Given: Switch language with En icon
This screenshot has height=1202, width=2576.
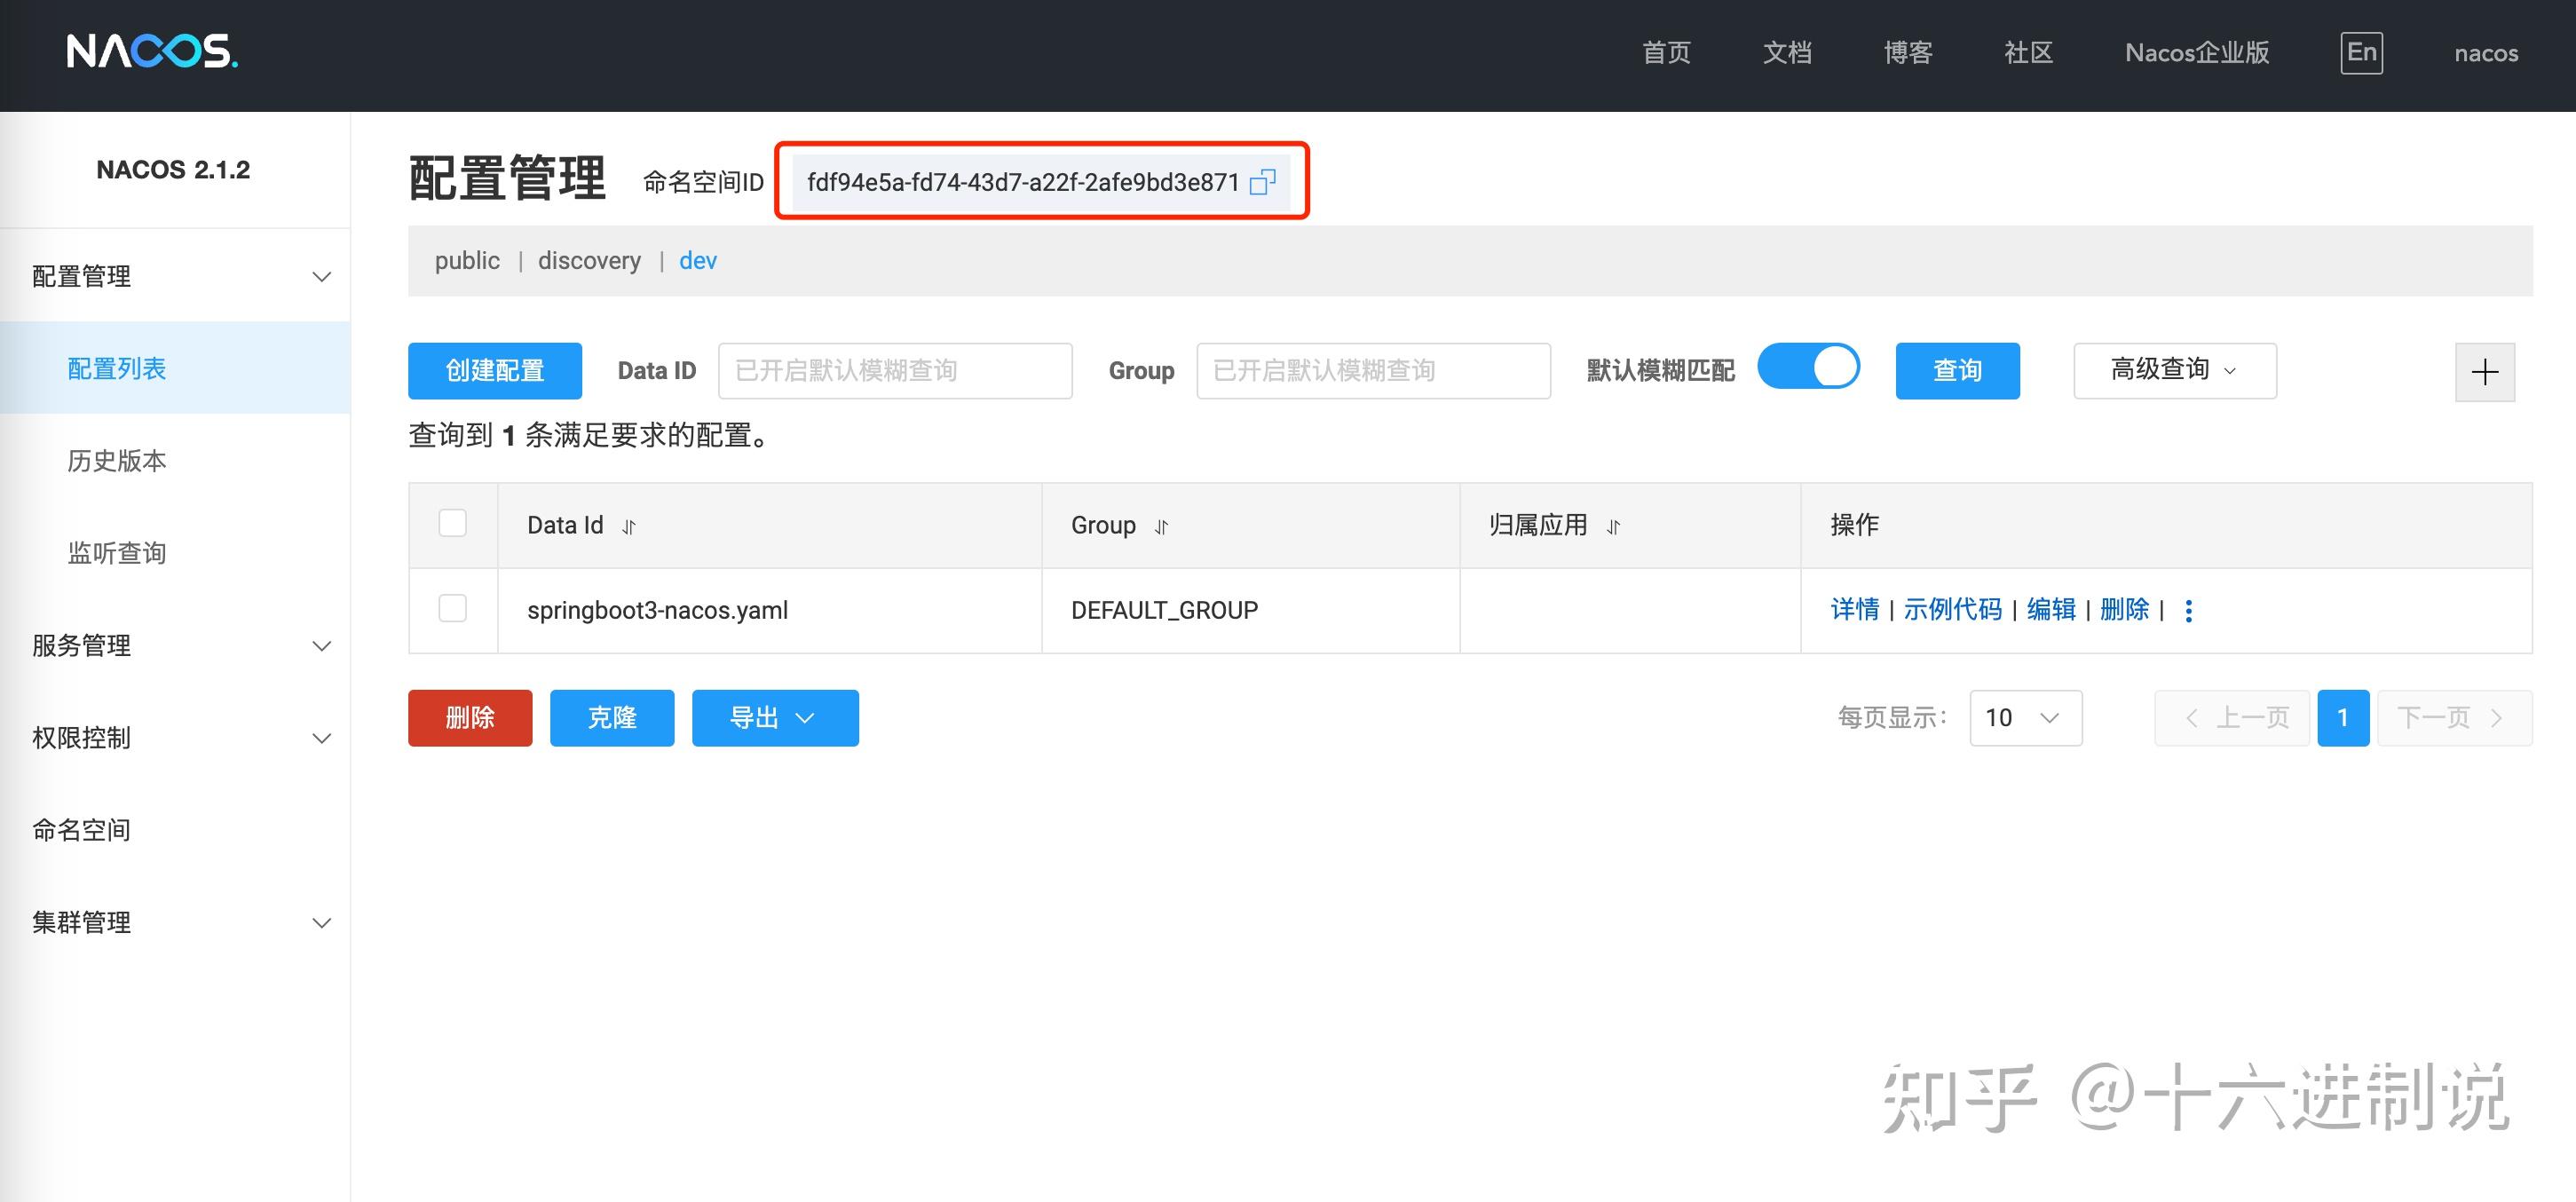Looking at the screenshot, I should [2361, 53].
